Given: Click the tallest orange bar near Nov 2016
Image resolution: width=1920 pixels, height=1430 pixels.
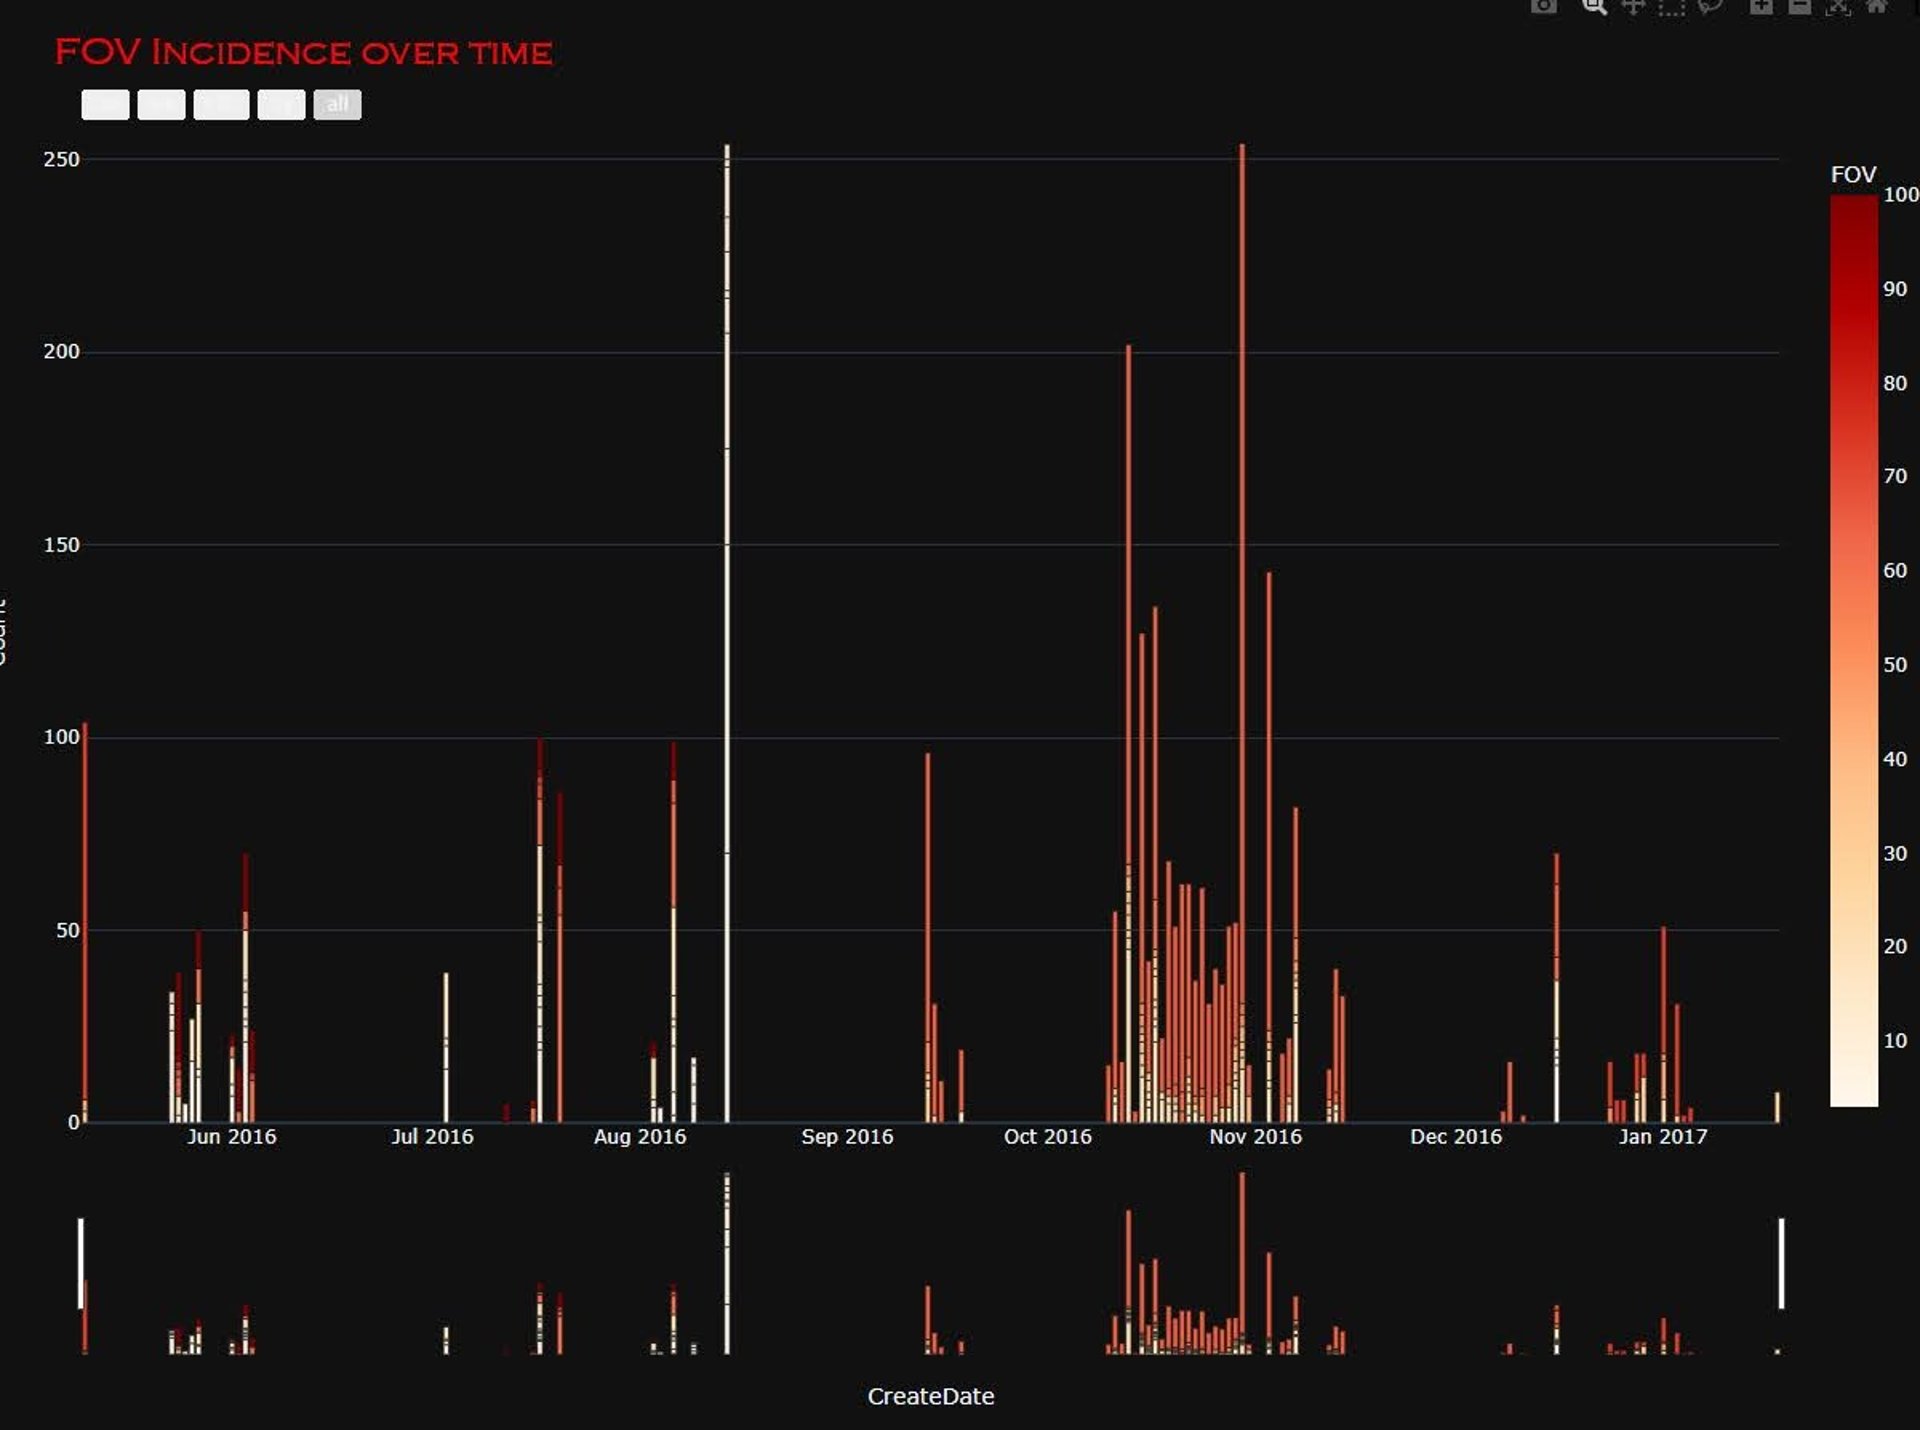Looking at the screenshot, I should pos(1242,633).
